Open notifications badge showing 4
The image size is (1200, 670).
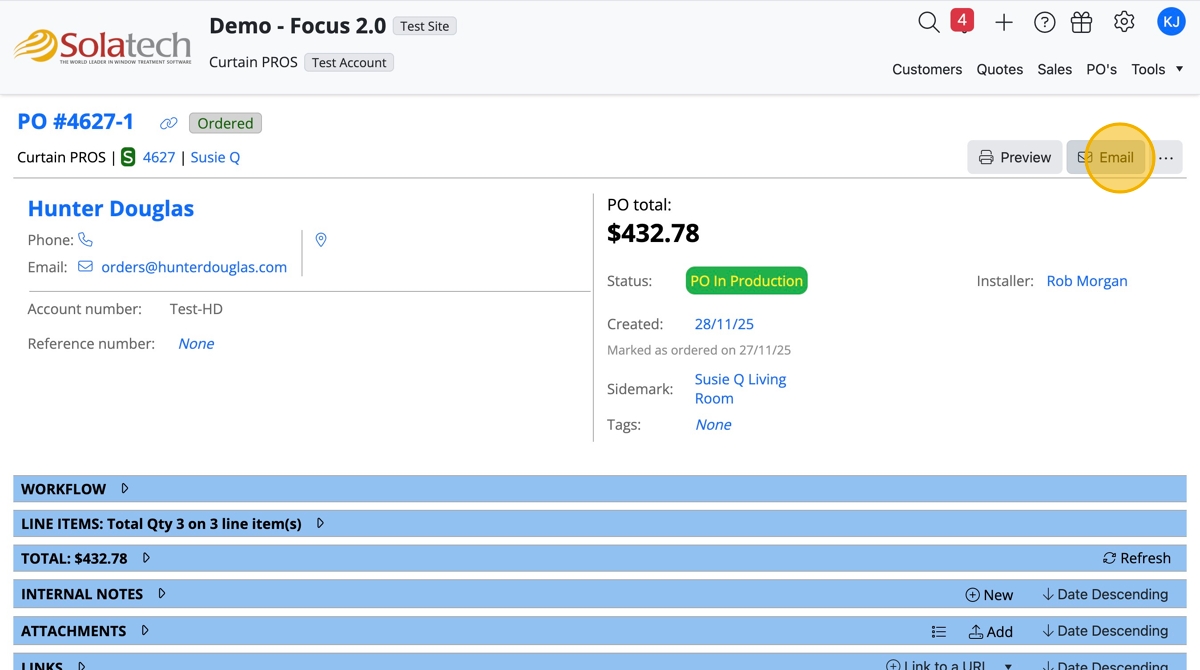(x=962, y=21)
